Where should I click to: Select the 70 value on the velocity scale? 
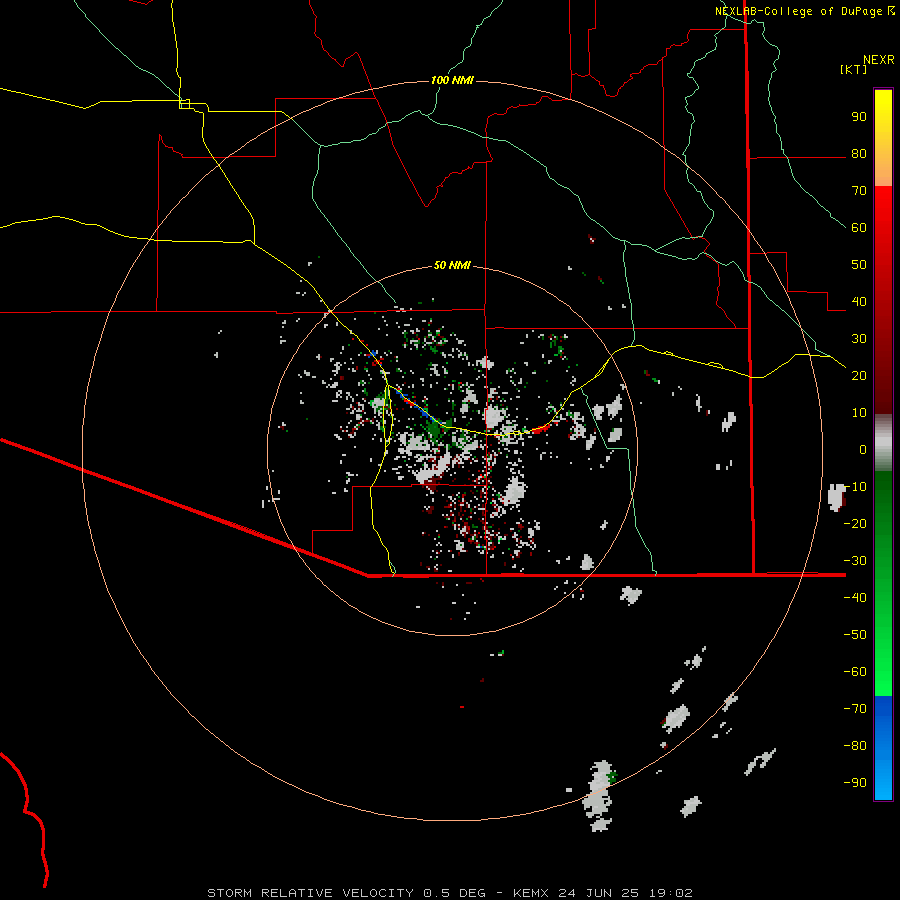point(859,191)
